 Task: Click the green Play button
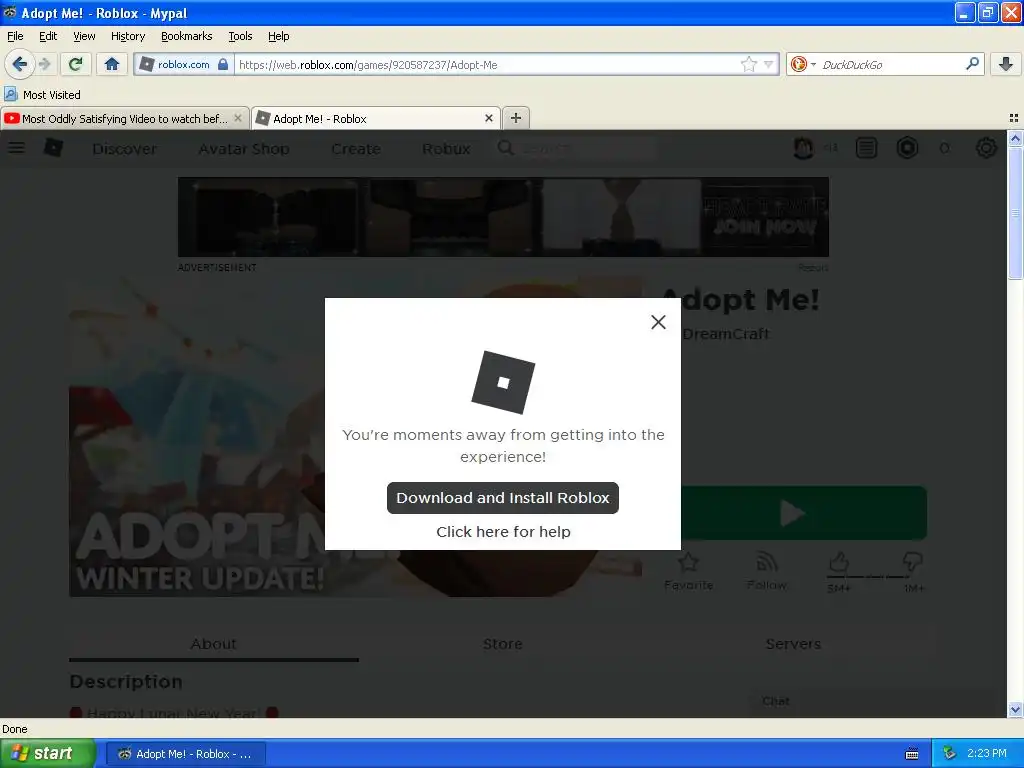tap(804, 513)
